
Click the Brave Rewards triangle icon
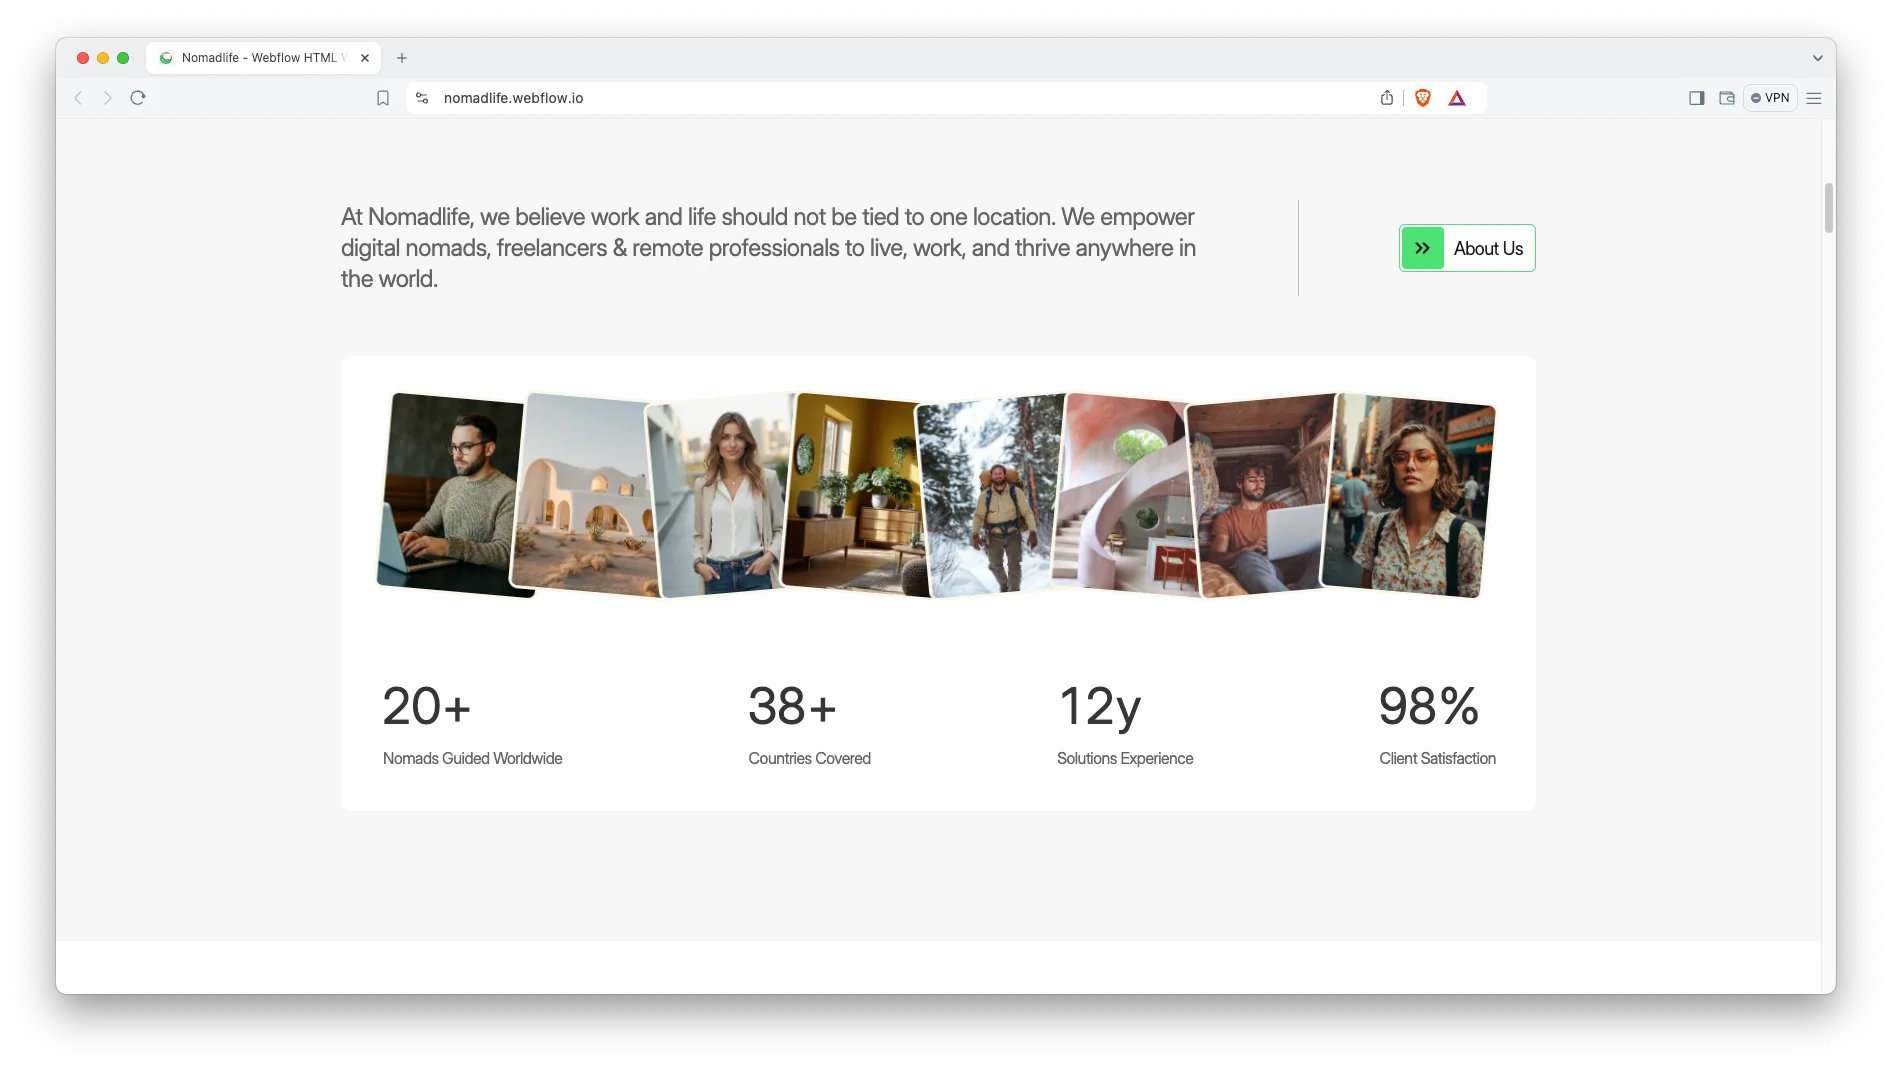(1457, 98)
